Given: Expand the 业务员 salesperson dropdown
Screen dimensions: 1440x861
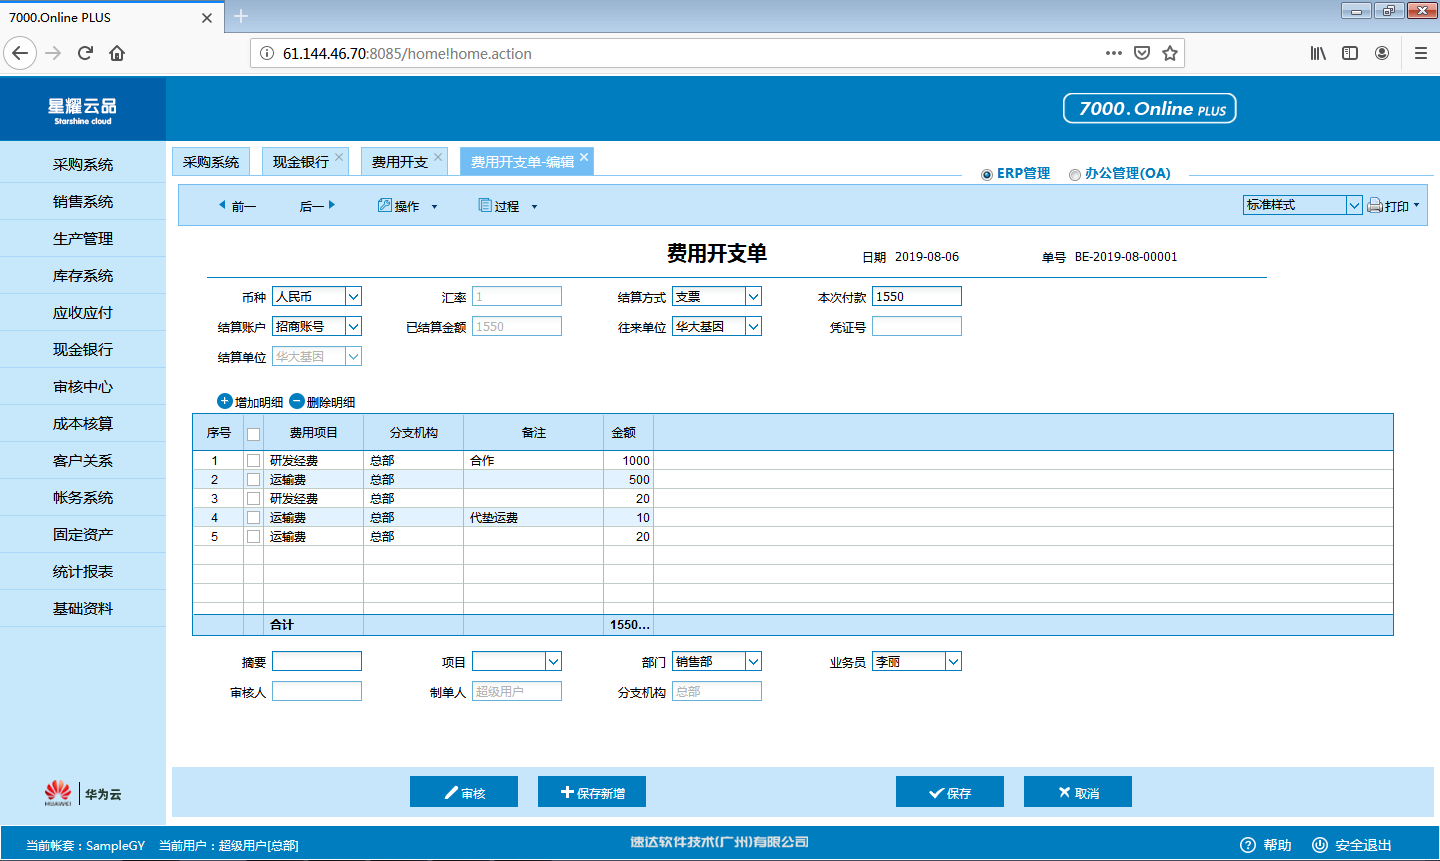Looking at the screenshot, I should pyautogui.click(x=953, y=662).
